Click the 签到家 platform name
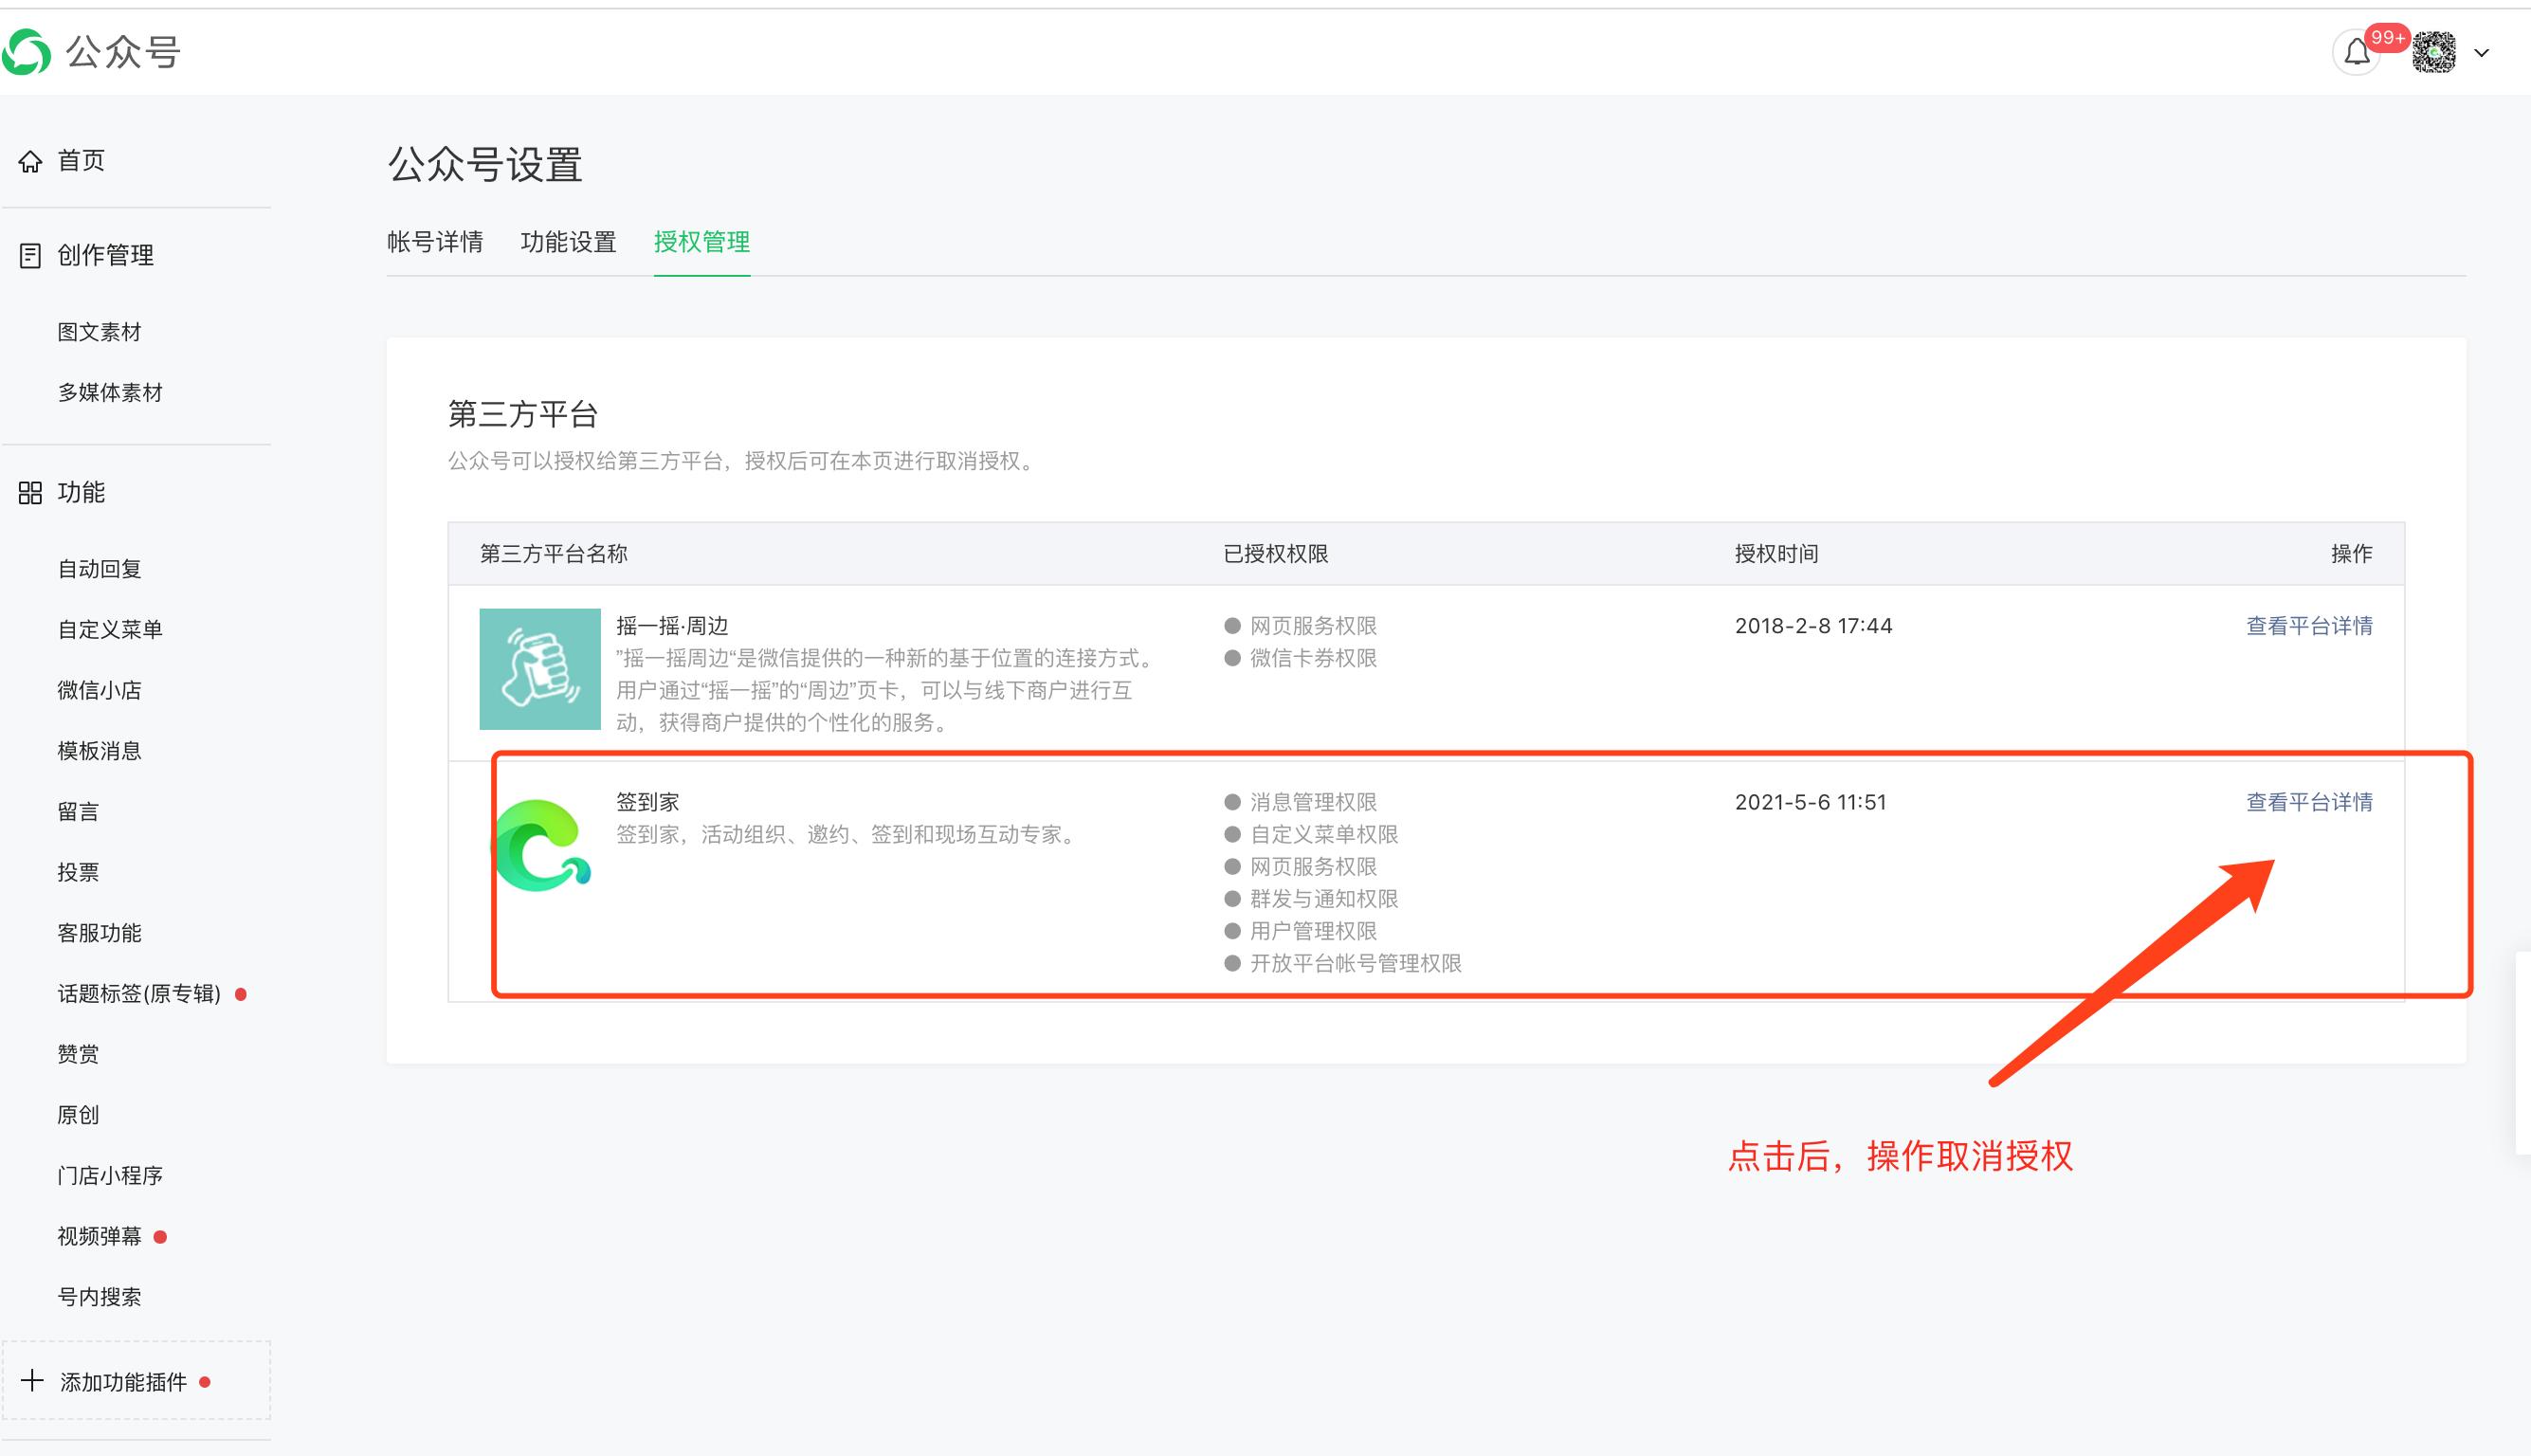Viewport: 2531px width, 1456px height. tap(647, 802)
